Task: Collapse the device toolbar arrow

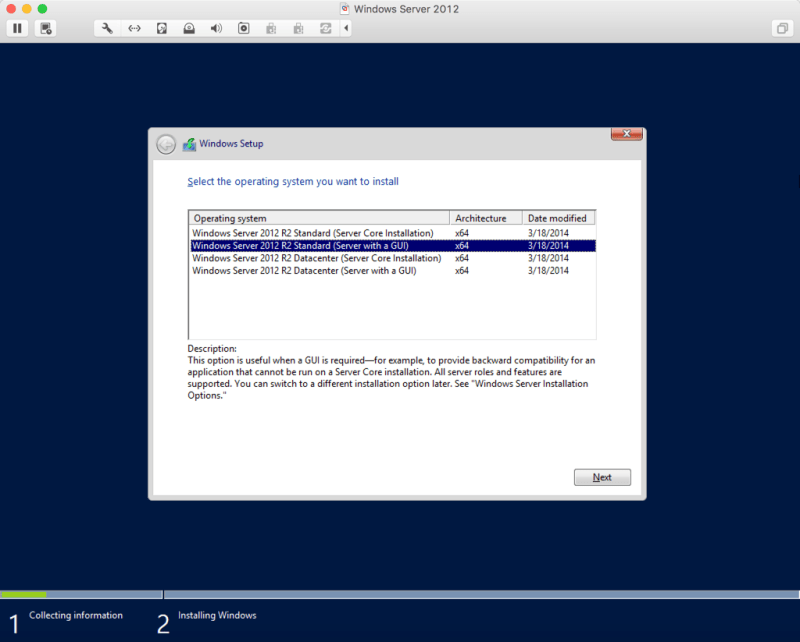Action: tap(346, 28)
